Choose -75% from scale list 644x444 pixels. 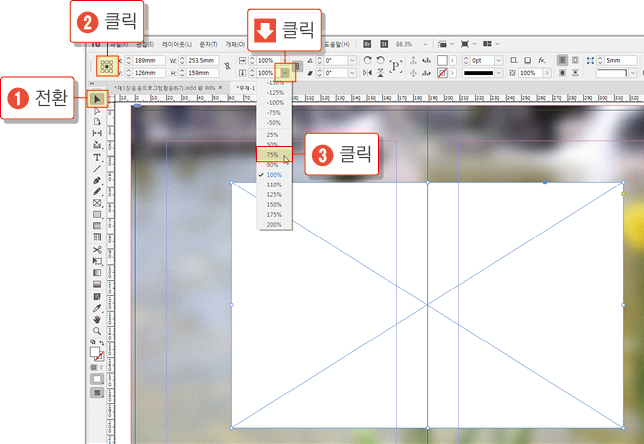[274, 113]
